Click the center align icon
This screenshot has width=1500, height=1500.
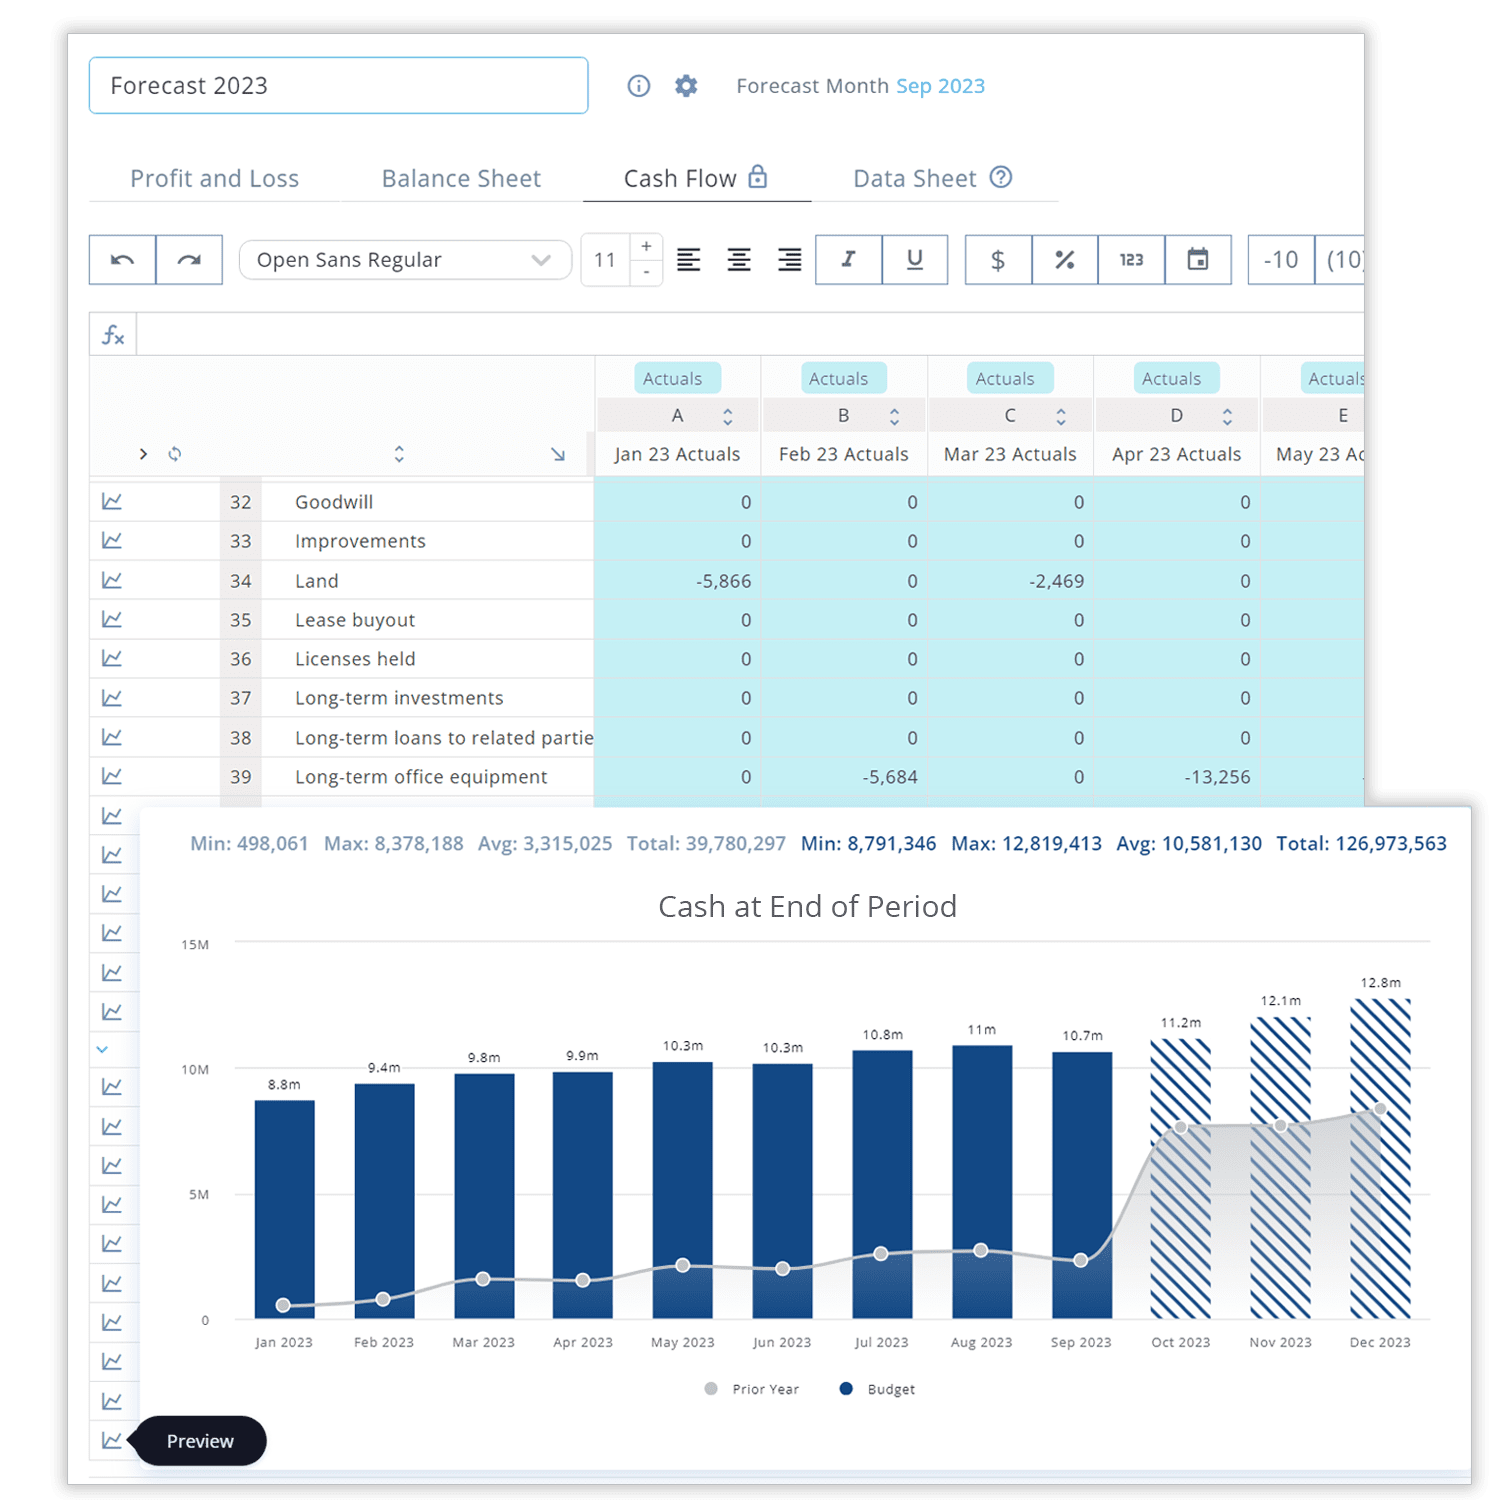point(739,260)
